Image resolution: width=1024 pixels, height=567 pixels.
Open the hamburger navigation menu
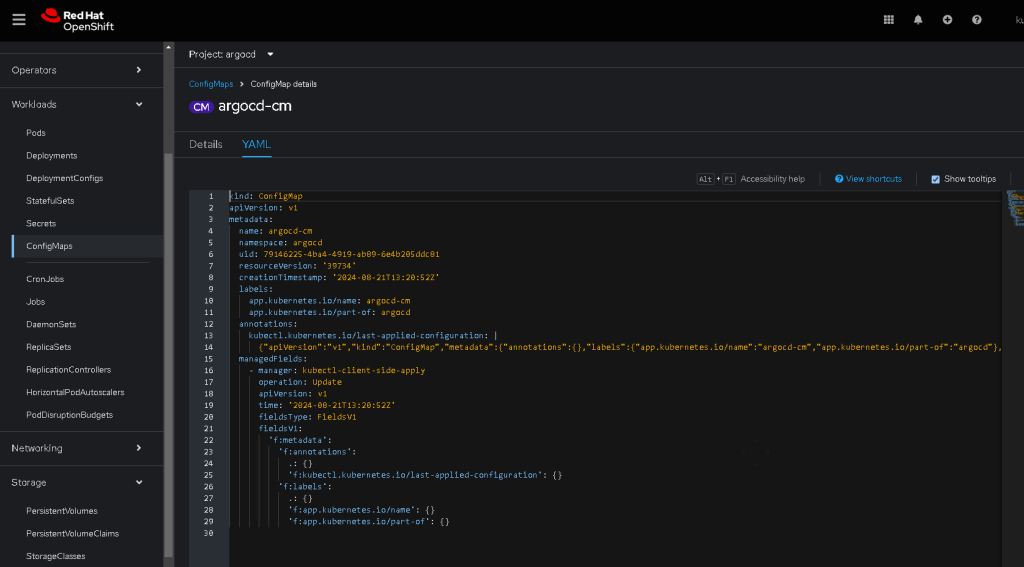19,20
